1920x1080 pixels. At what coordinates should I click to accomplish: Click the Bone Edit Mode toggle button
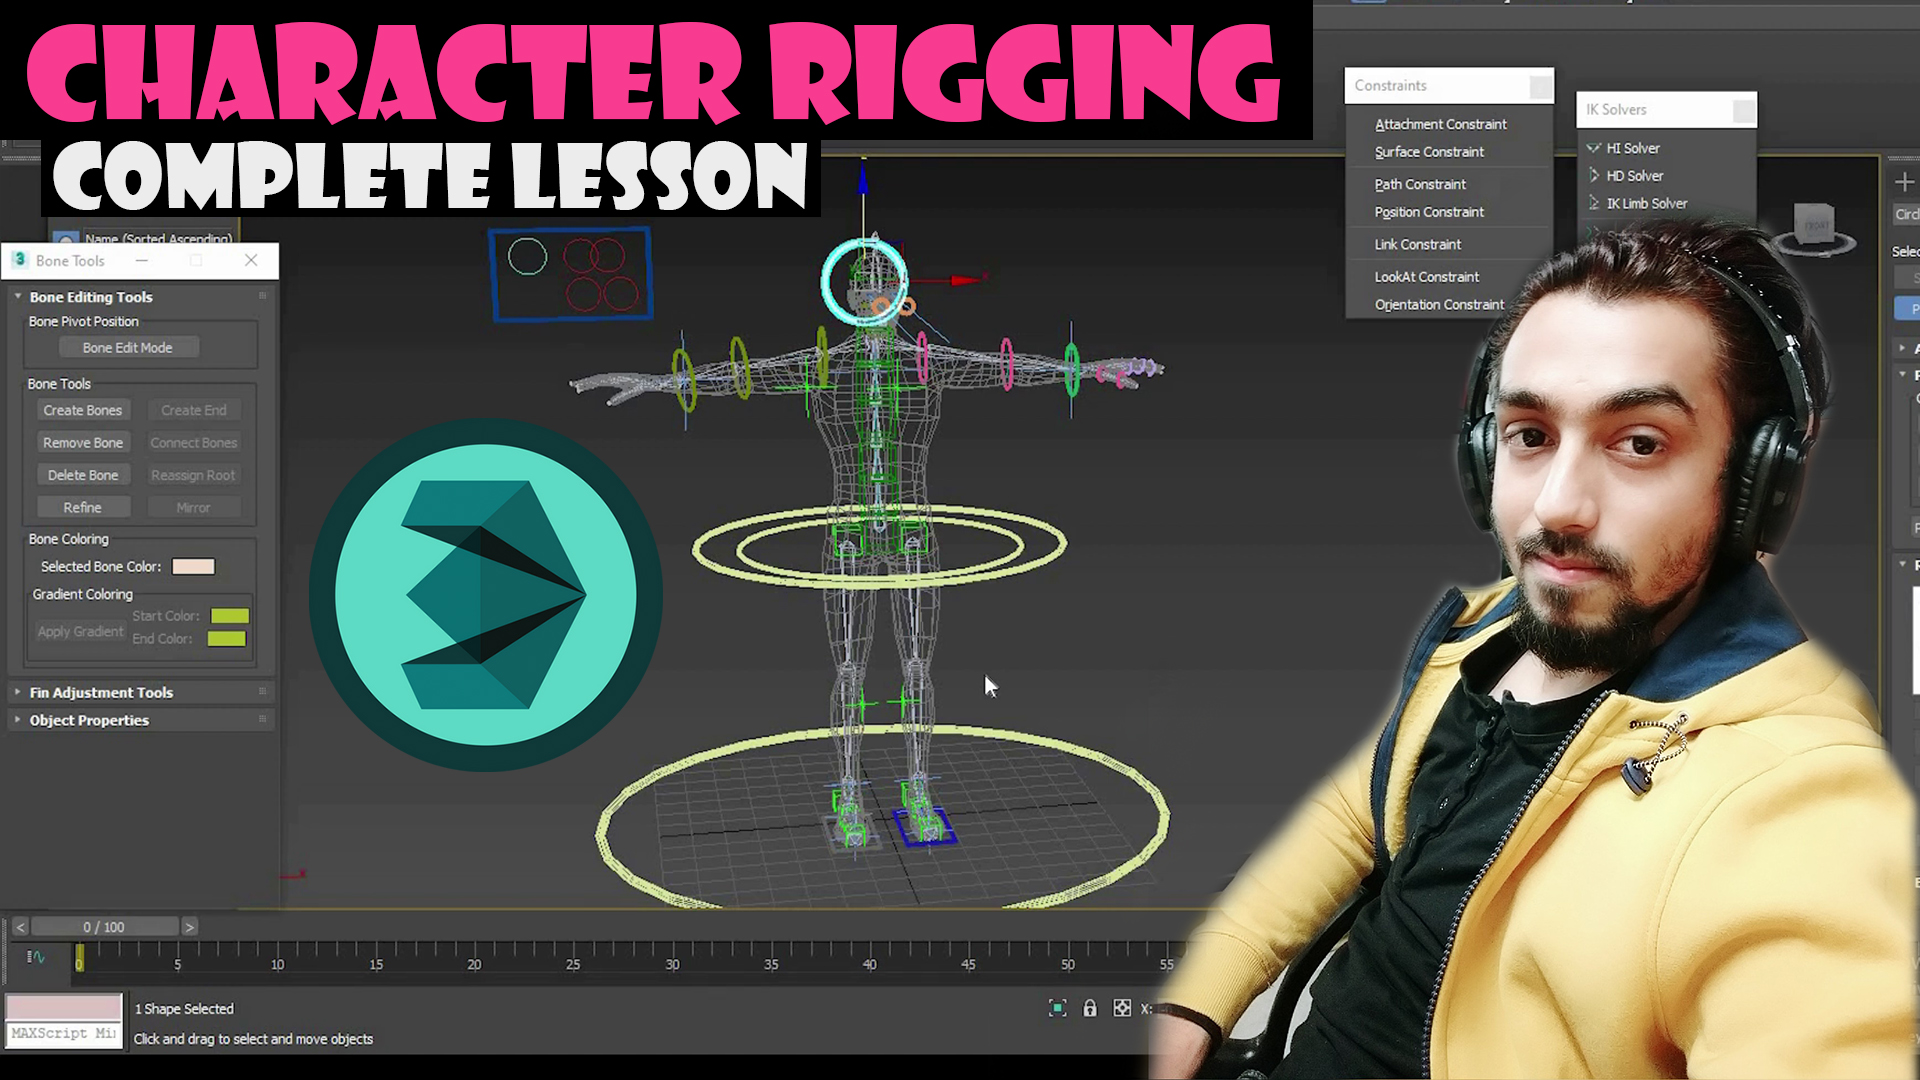point(128,347)
